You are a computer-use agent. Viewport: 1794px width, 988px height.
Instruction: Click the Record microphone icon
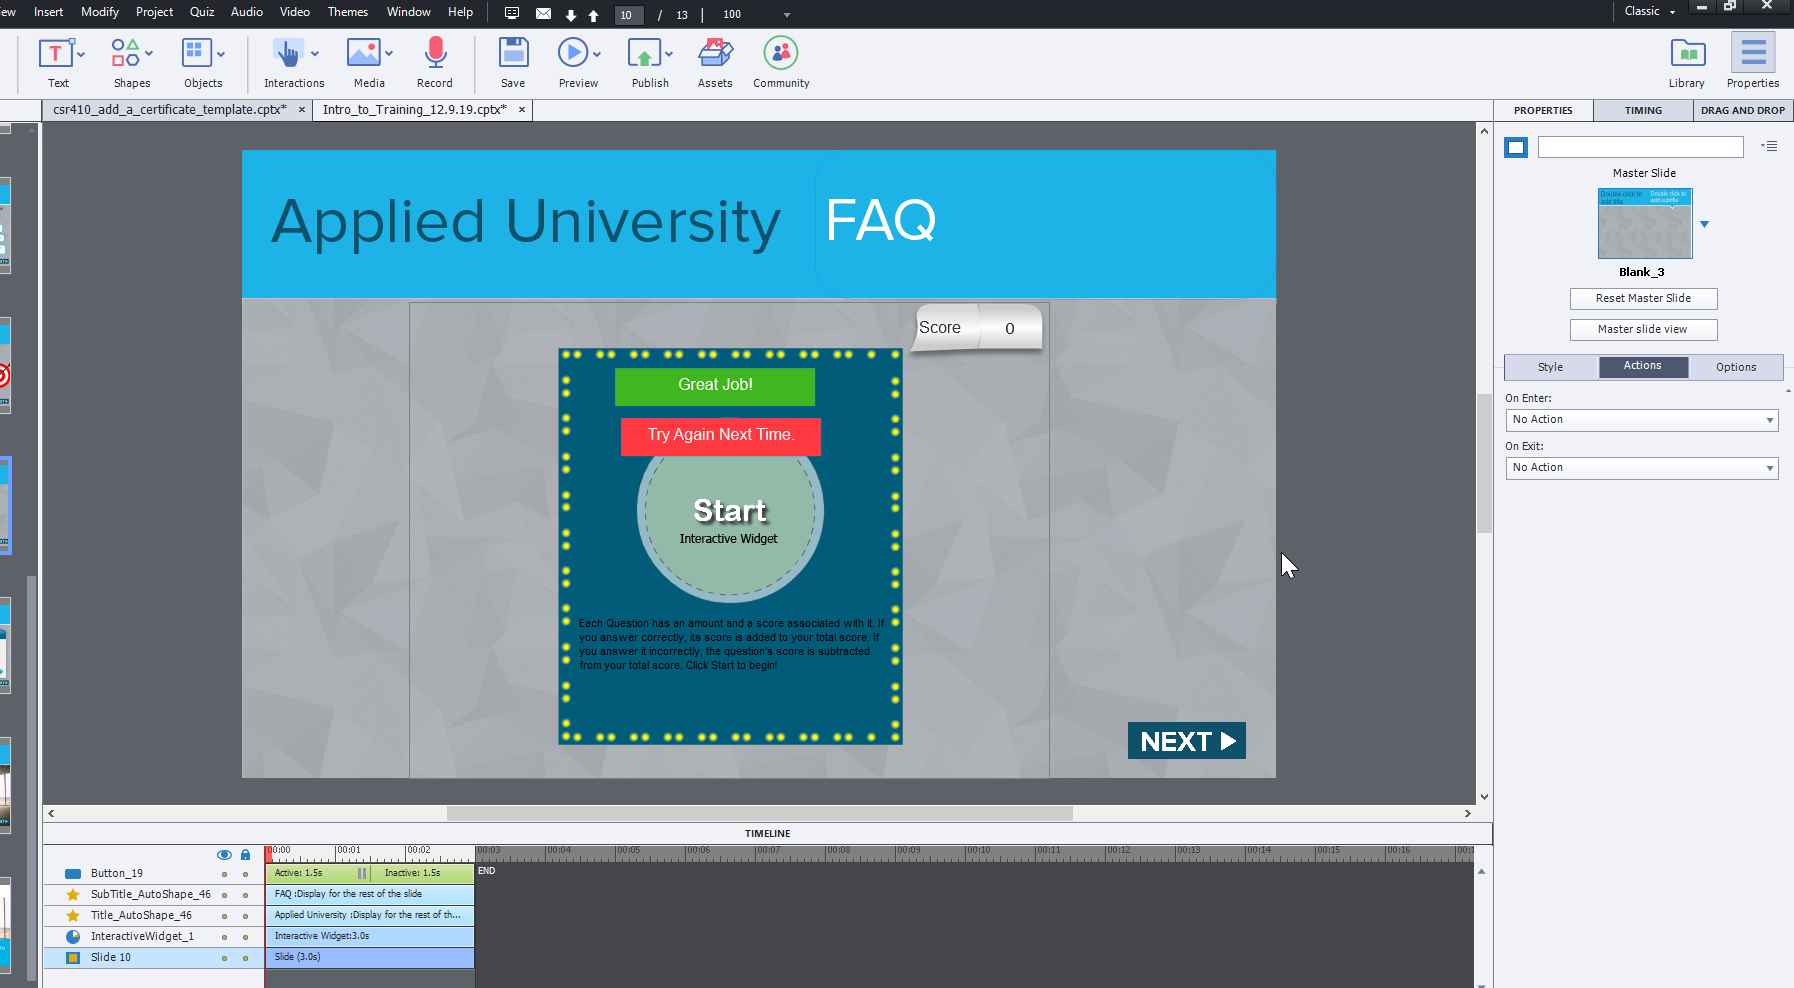click(x=435, y=54)
